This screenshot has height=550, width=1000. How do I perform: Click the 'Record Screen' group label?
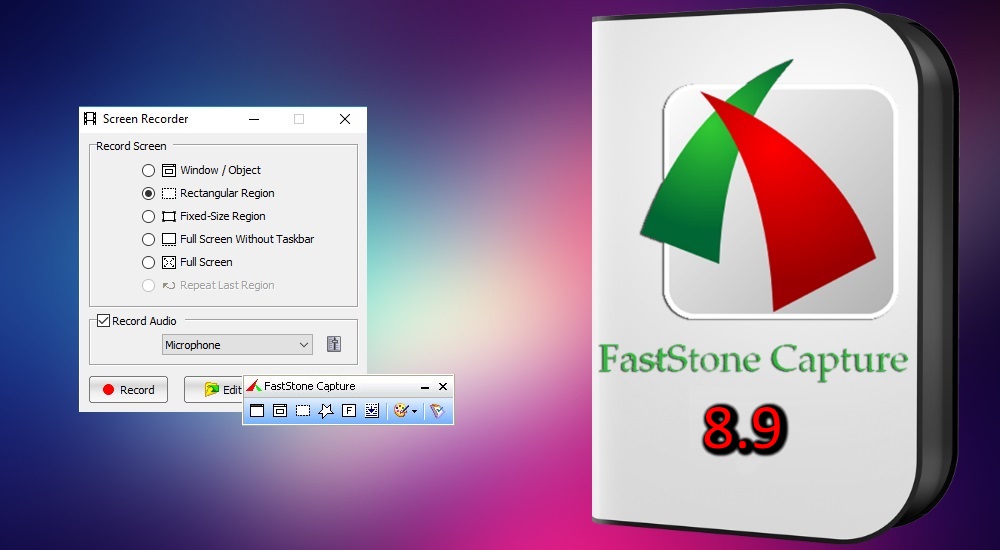coord(131,146)
